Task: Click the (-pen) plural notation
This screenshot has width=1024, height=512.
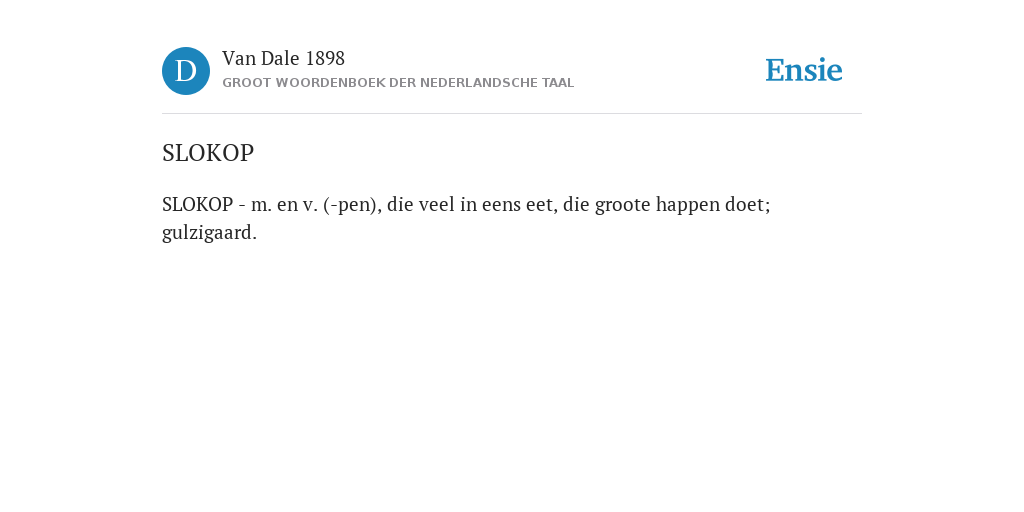Action: point(352,205)
